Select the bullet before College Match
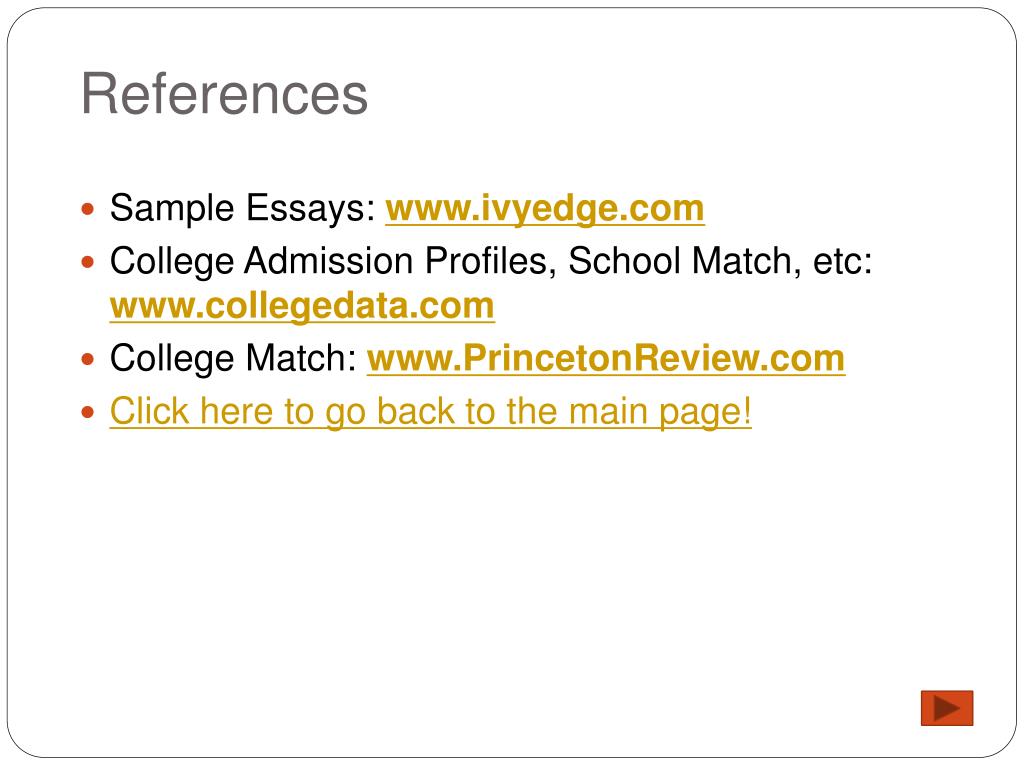 [x=88, y=359]
